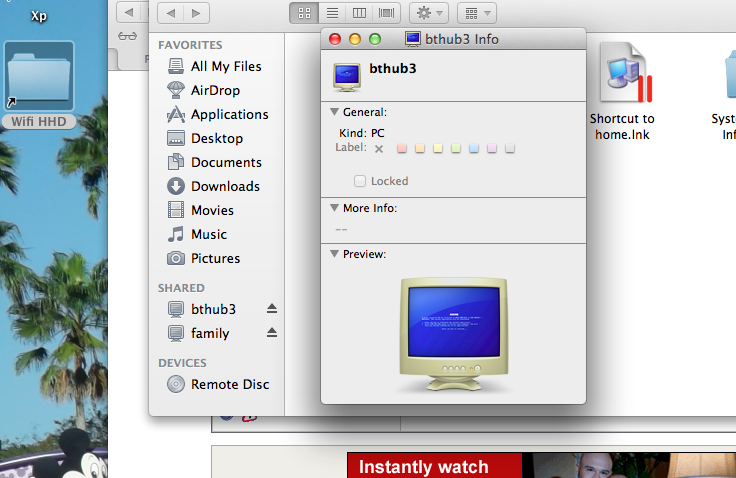Switch Finder to list view
The image size is (736, 478).
[332, 13]
